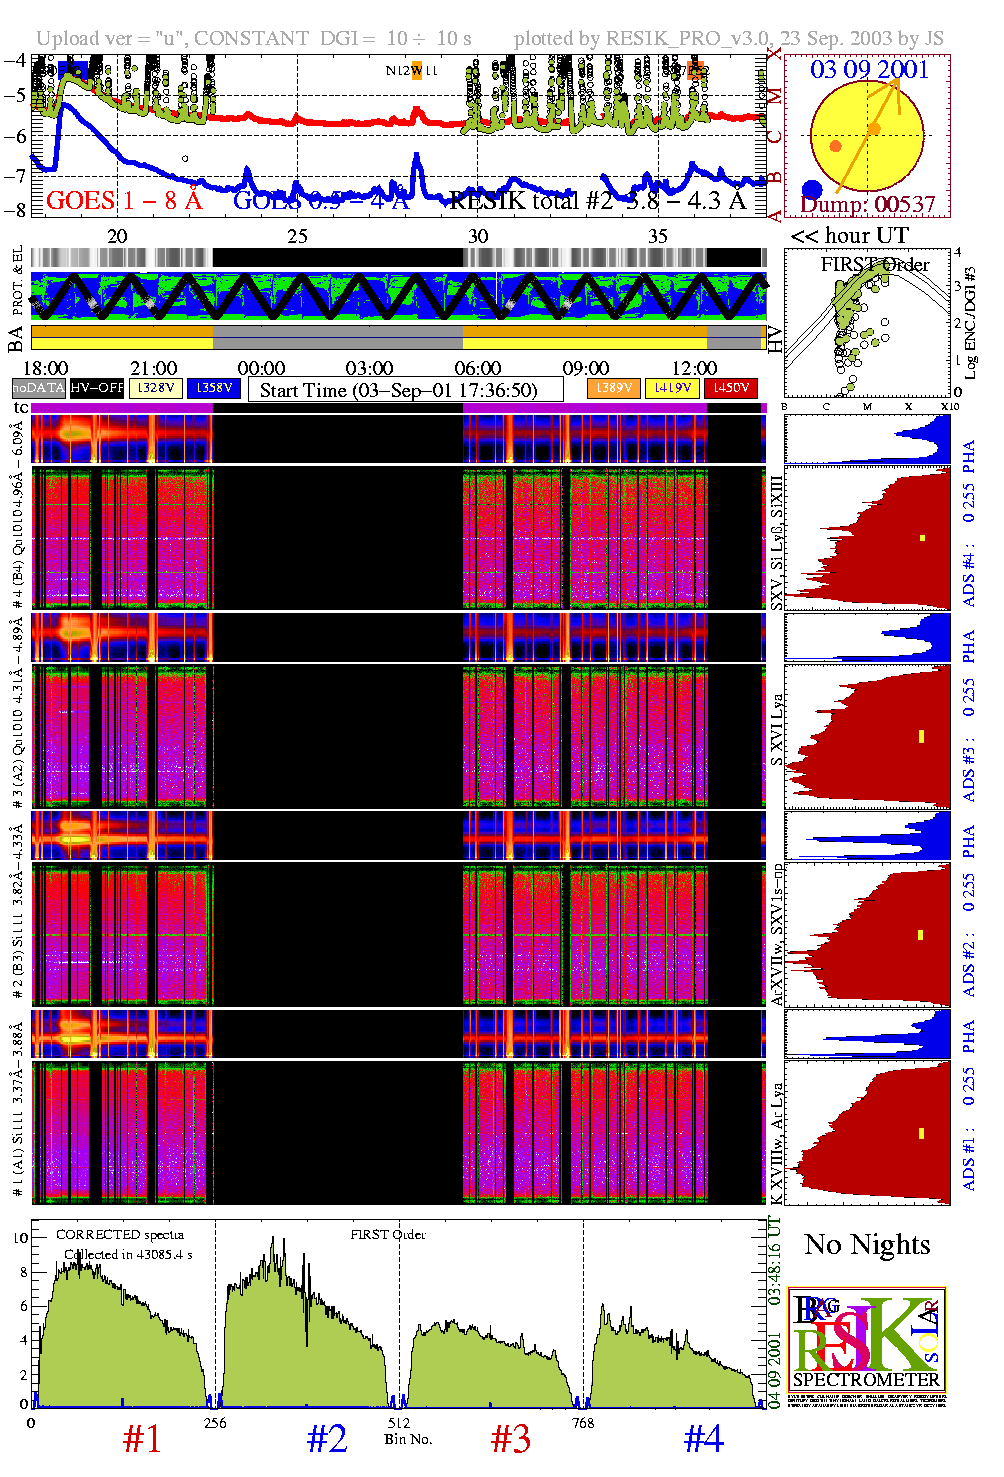Image resolution: width=1004 pixels, height=1477 pixels.
Task: Click the left orange spot on solar disk
Action: pos(836,146)
